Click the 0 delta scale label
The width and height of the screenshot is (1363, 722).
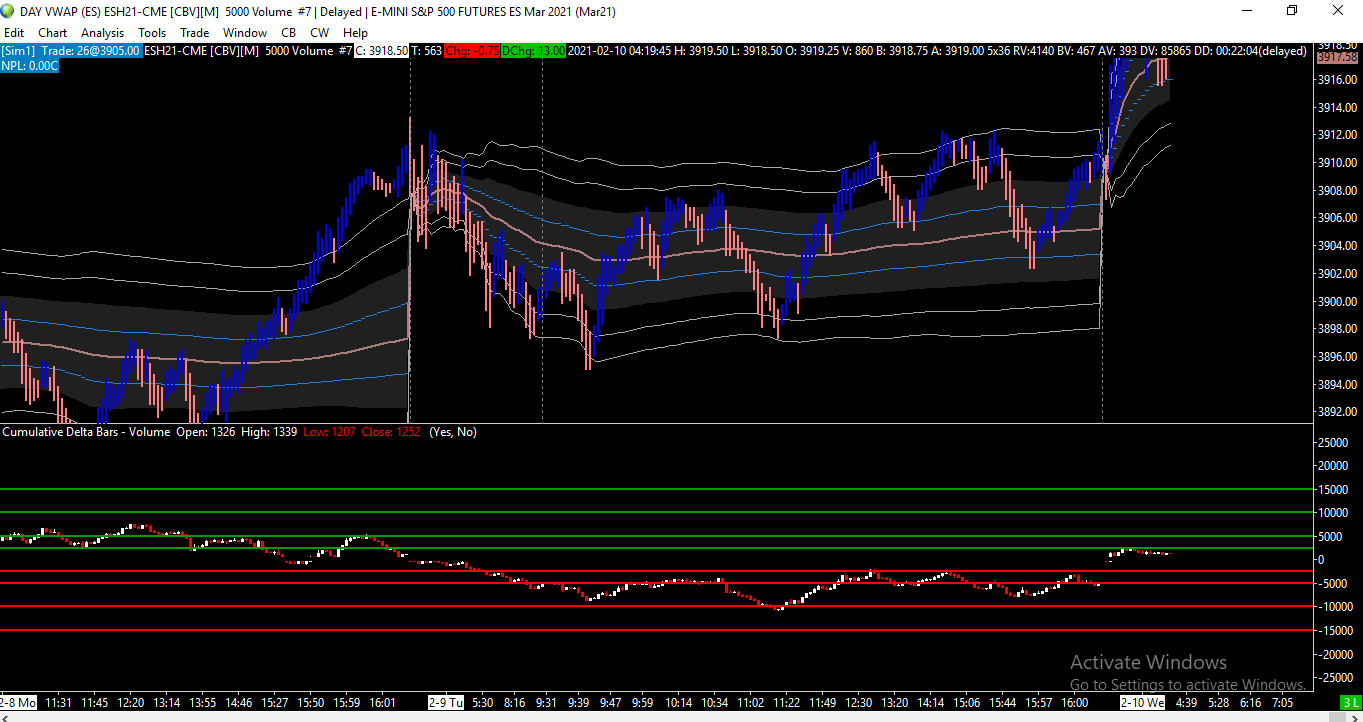[1323, 559]
